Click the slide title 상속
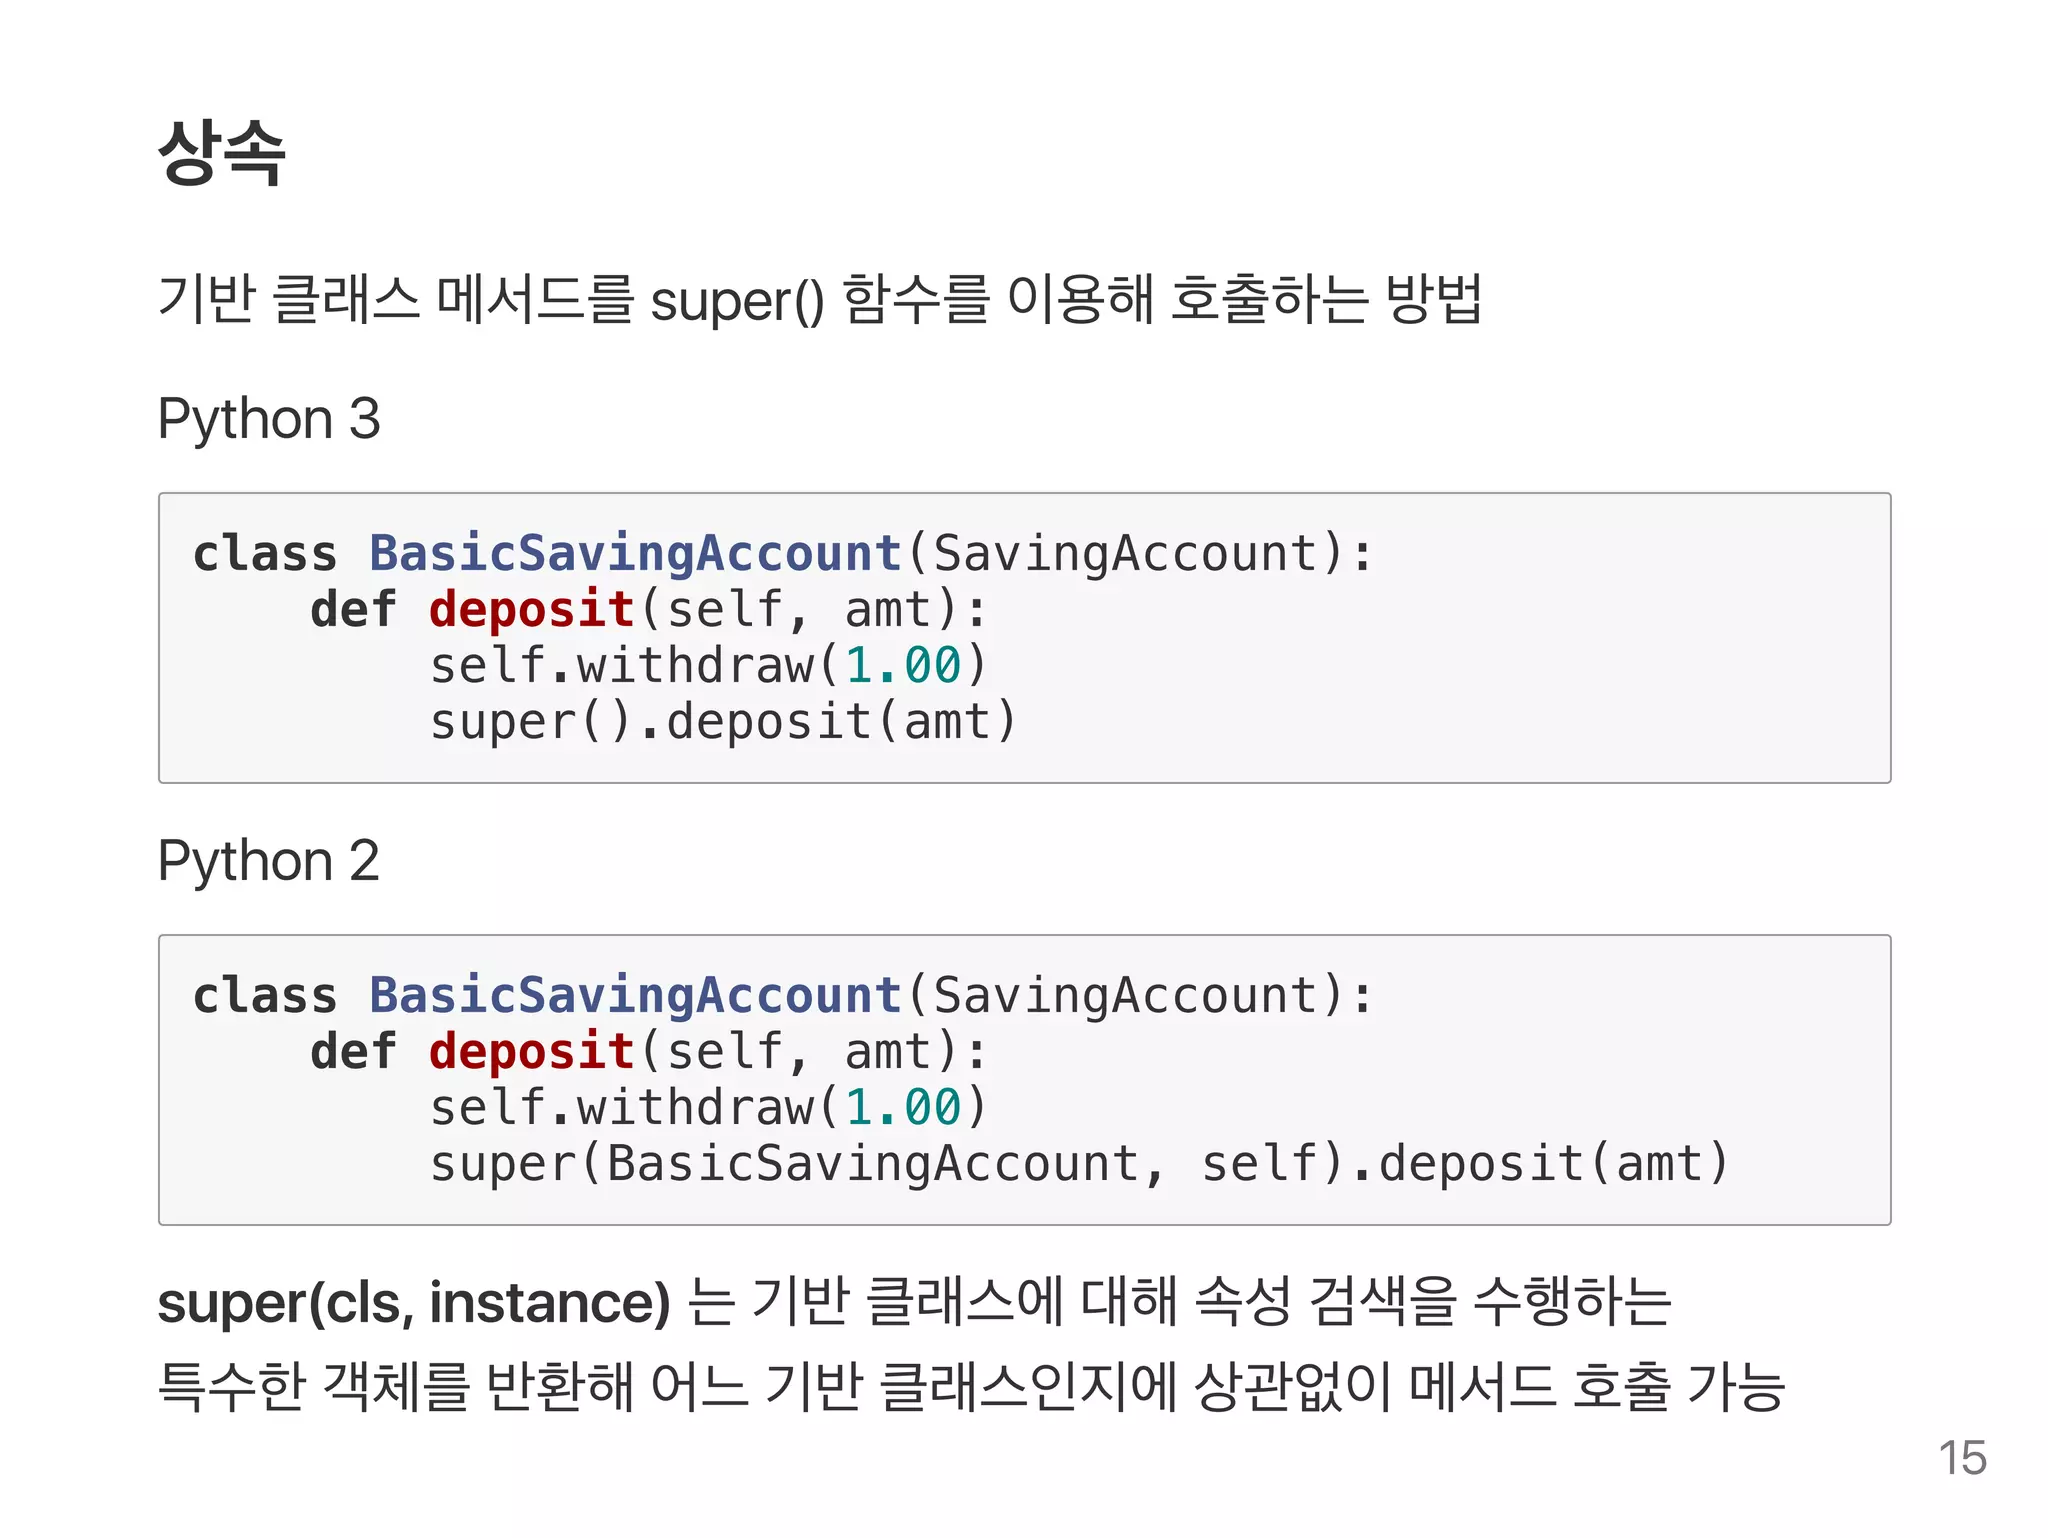This screenshot has height=1538, width=2048. point(222,152)
